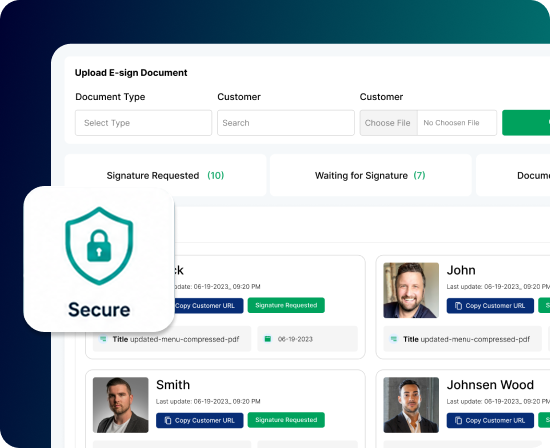Switch to Signature Requested (10) tab
The image size is (550, 448).
(x=165, y=175)
